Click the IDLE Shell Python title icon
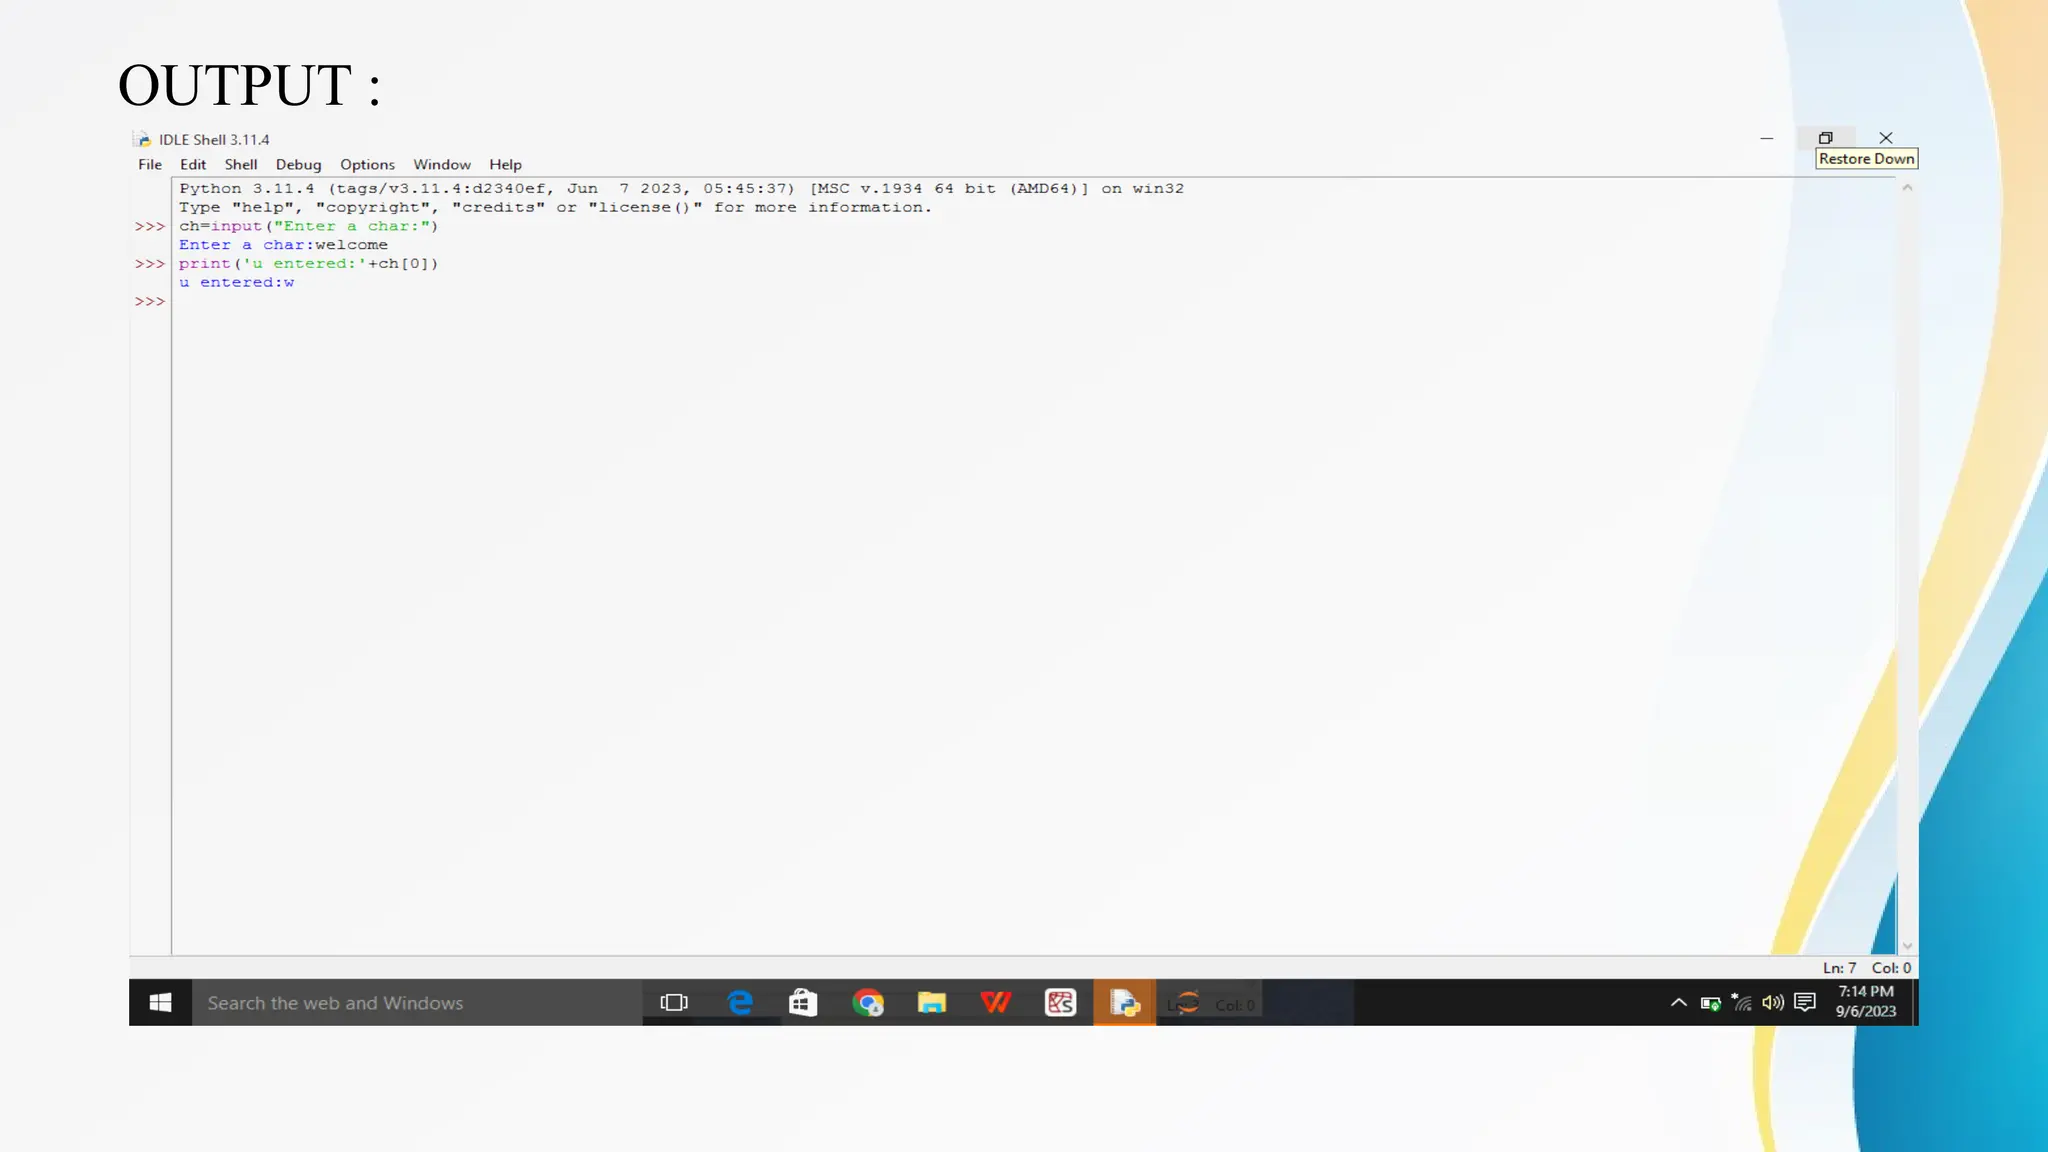The image size is (2048, 1152). (x=142, y=139)
